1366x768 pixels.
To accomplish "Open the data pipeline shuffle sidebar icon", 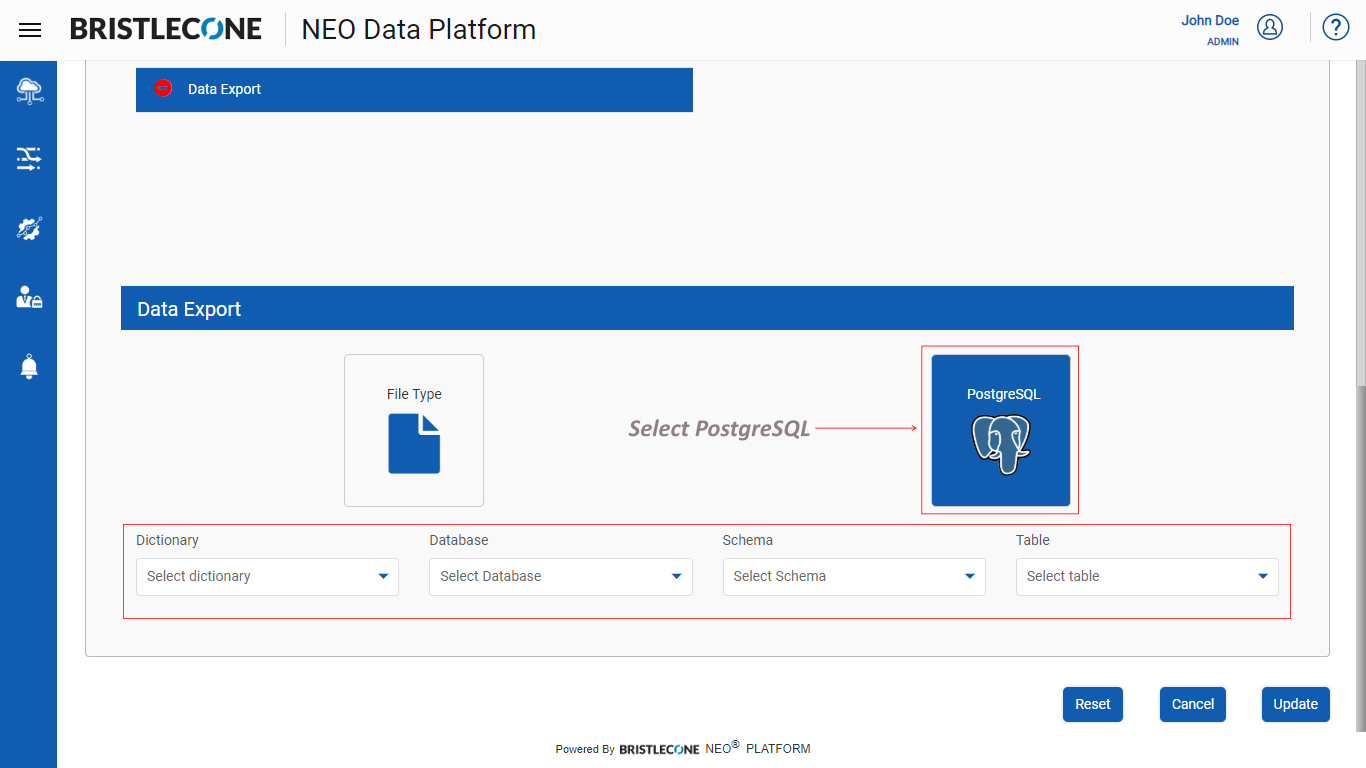I will (x=29, y=159).
